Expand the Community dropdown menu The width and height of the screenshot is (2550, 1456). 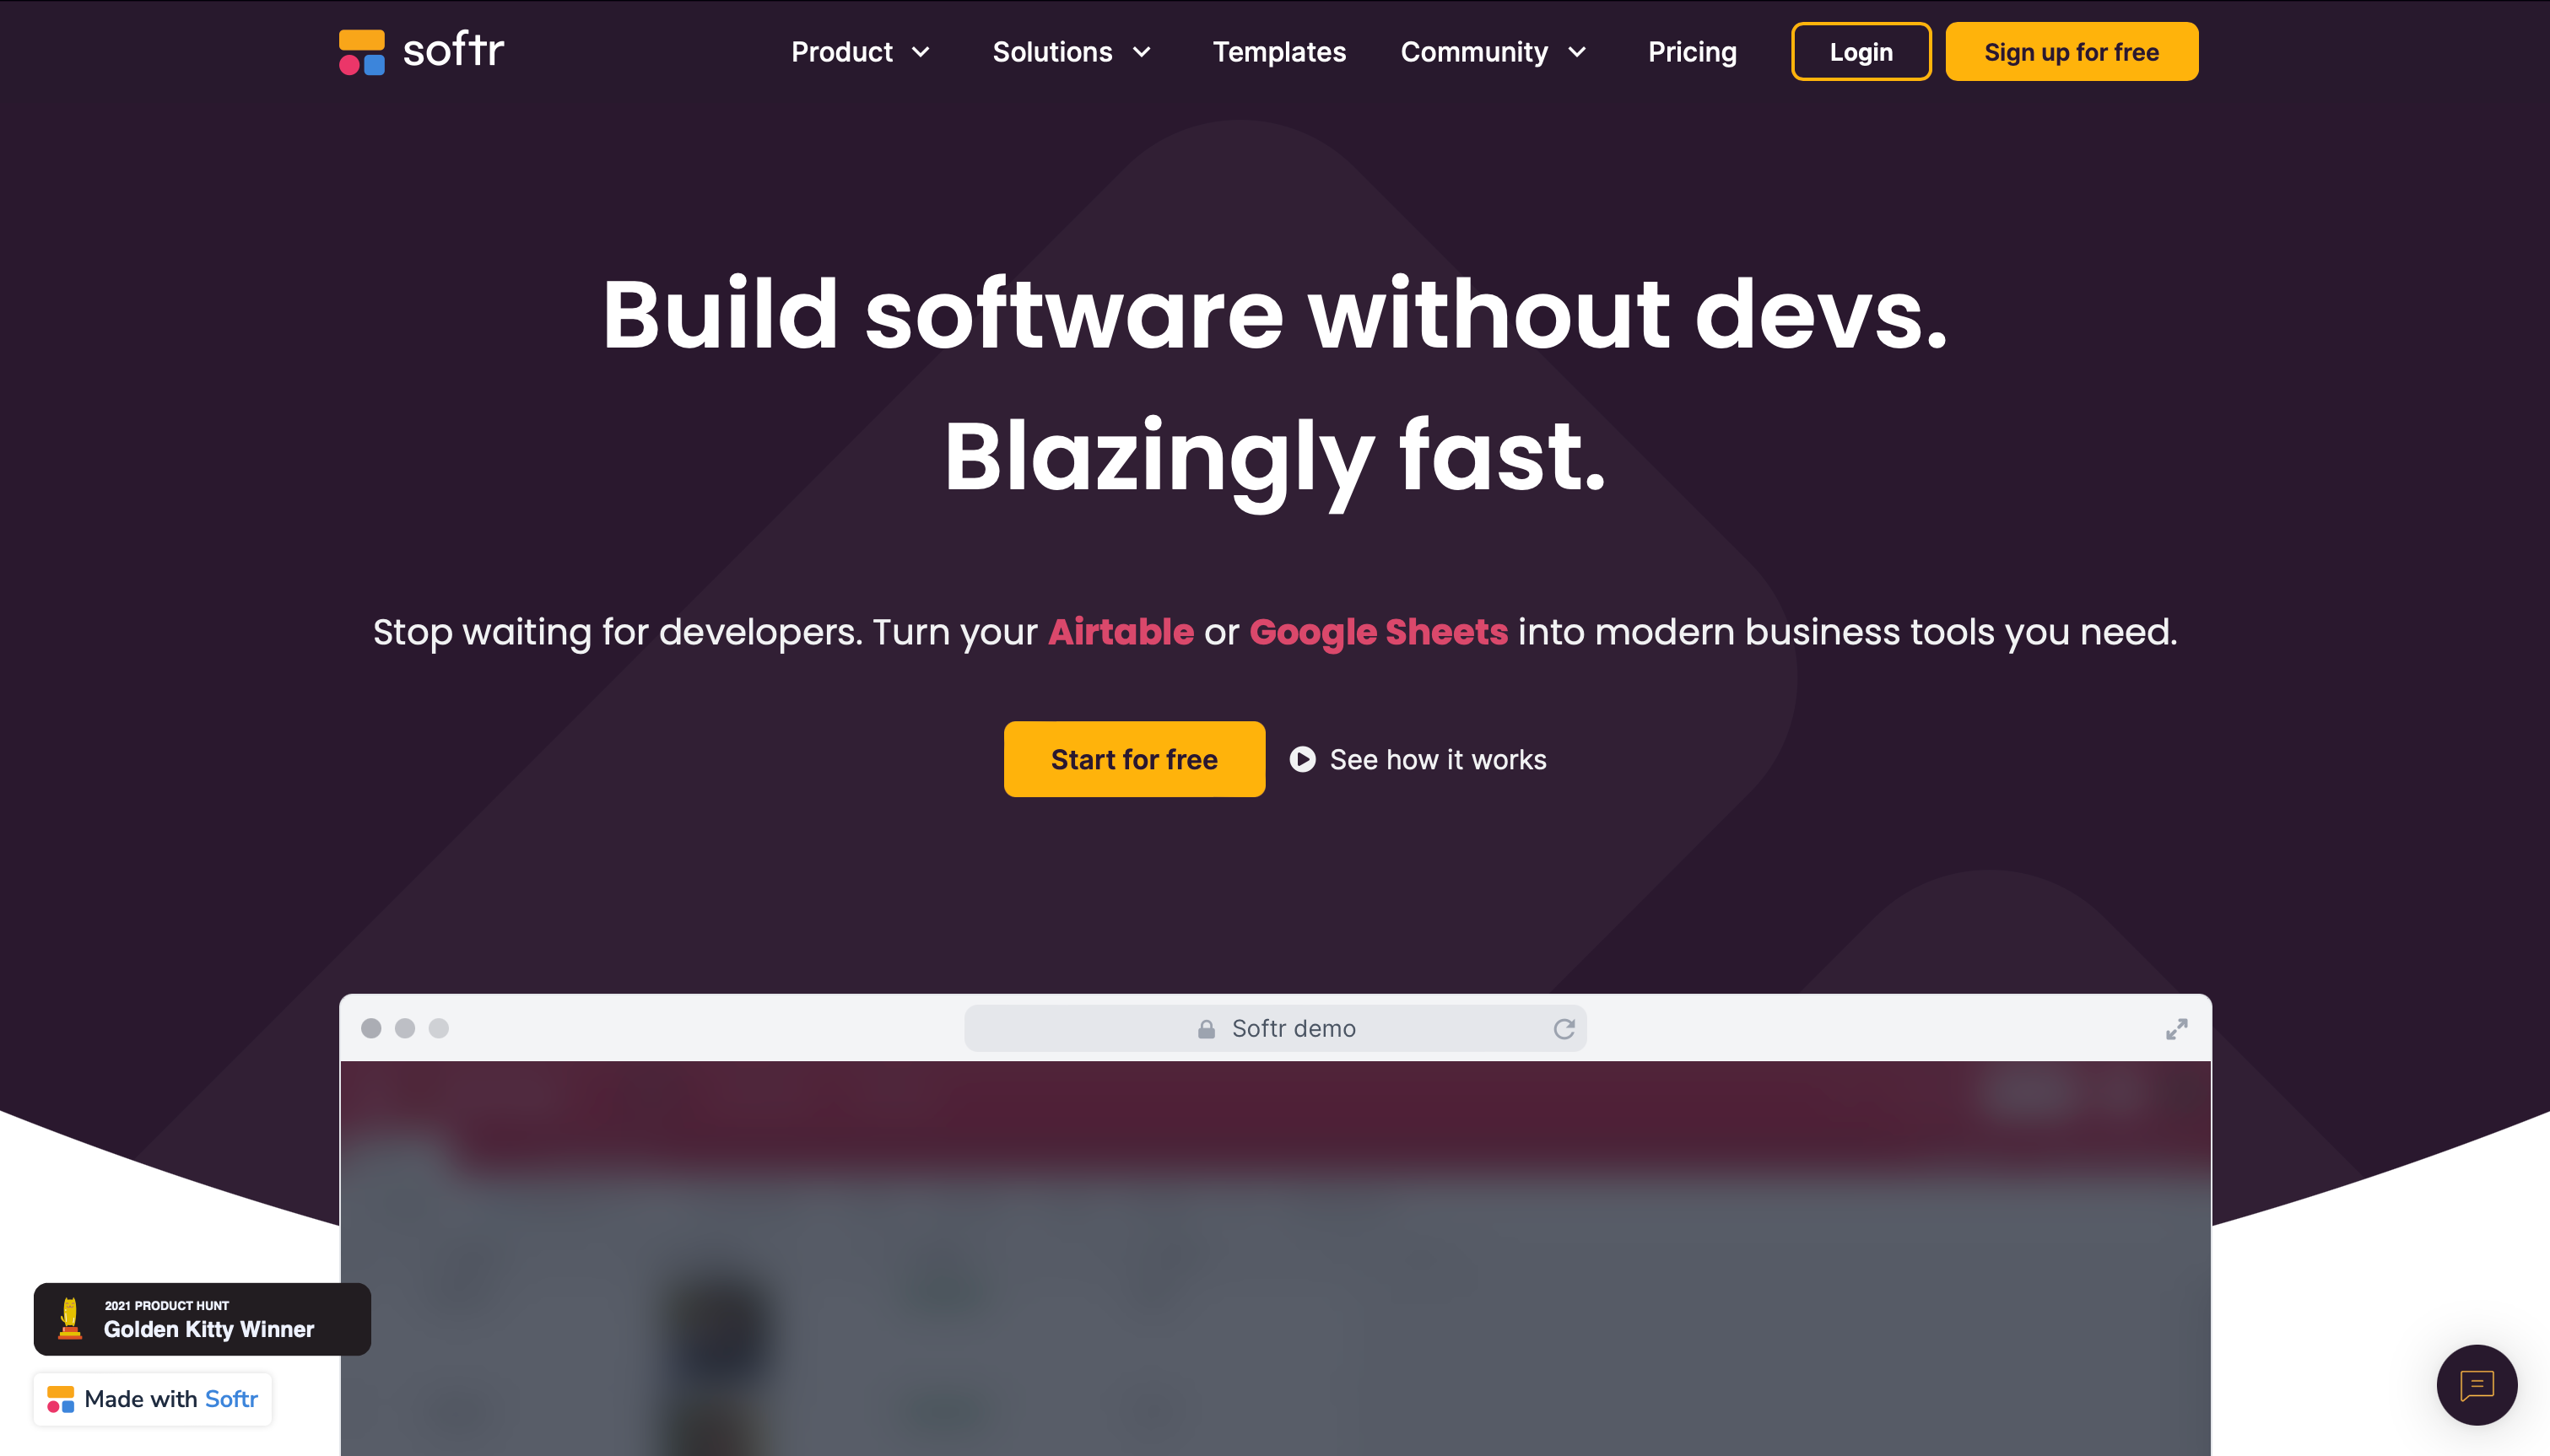click(x=1492, y=52)
